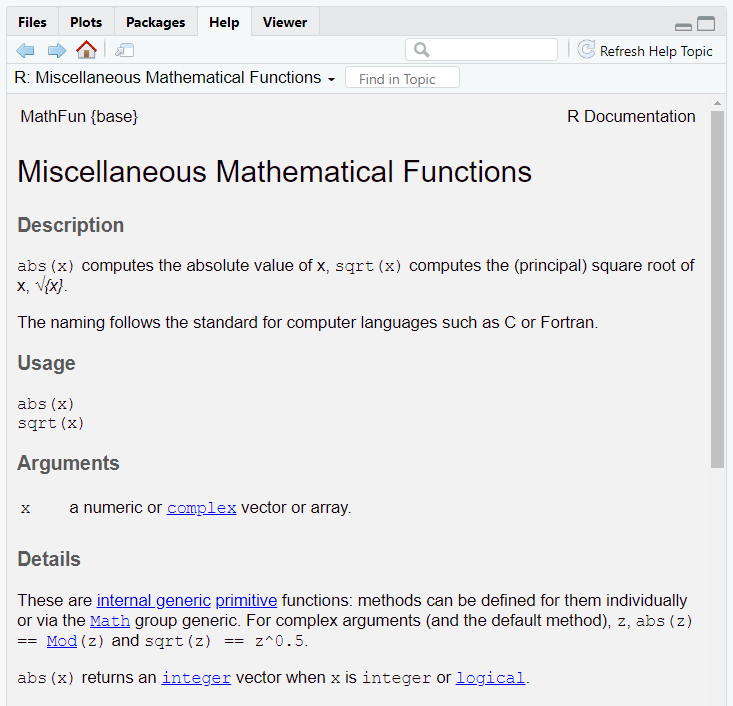Open the Packages tab
This screenshot has height=706, width=733.
pos(156,22)
